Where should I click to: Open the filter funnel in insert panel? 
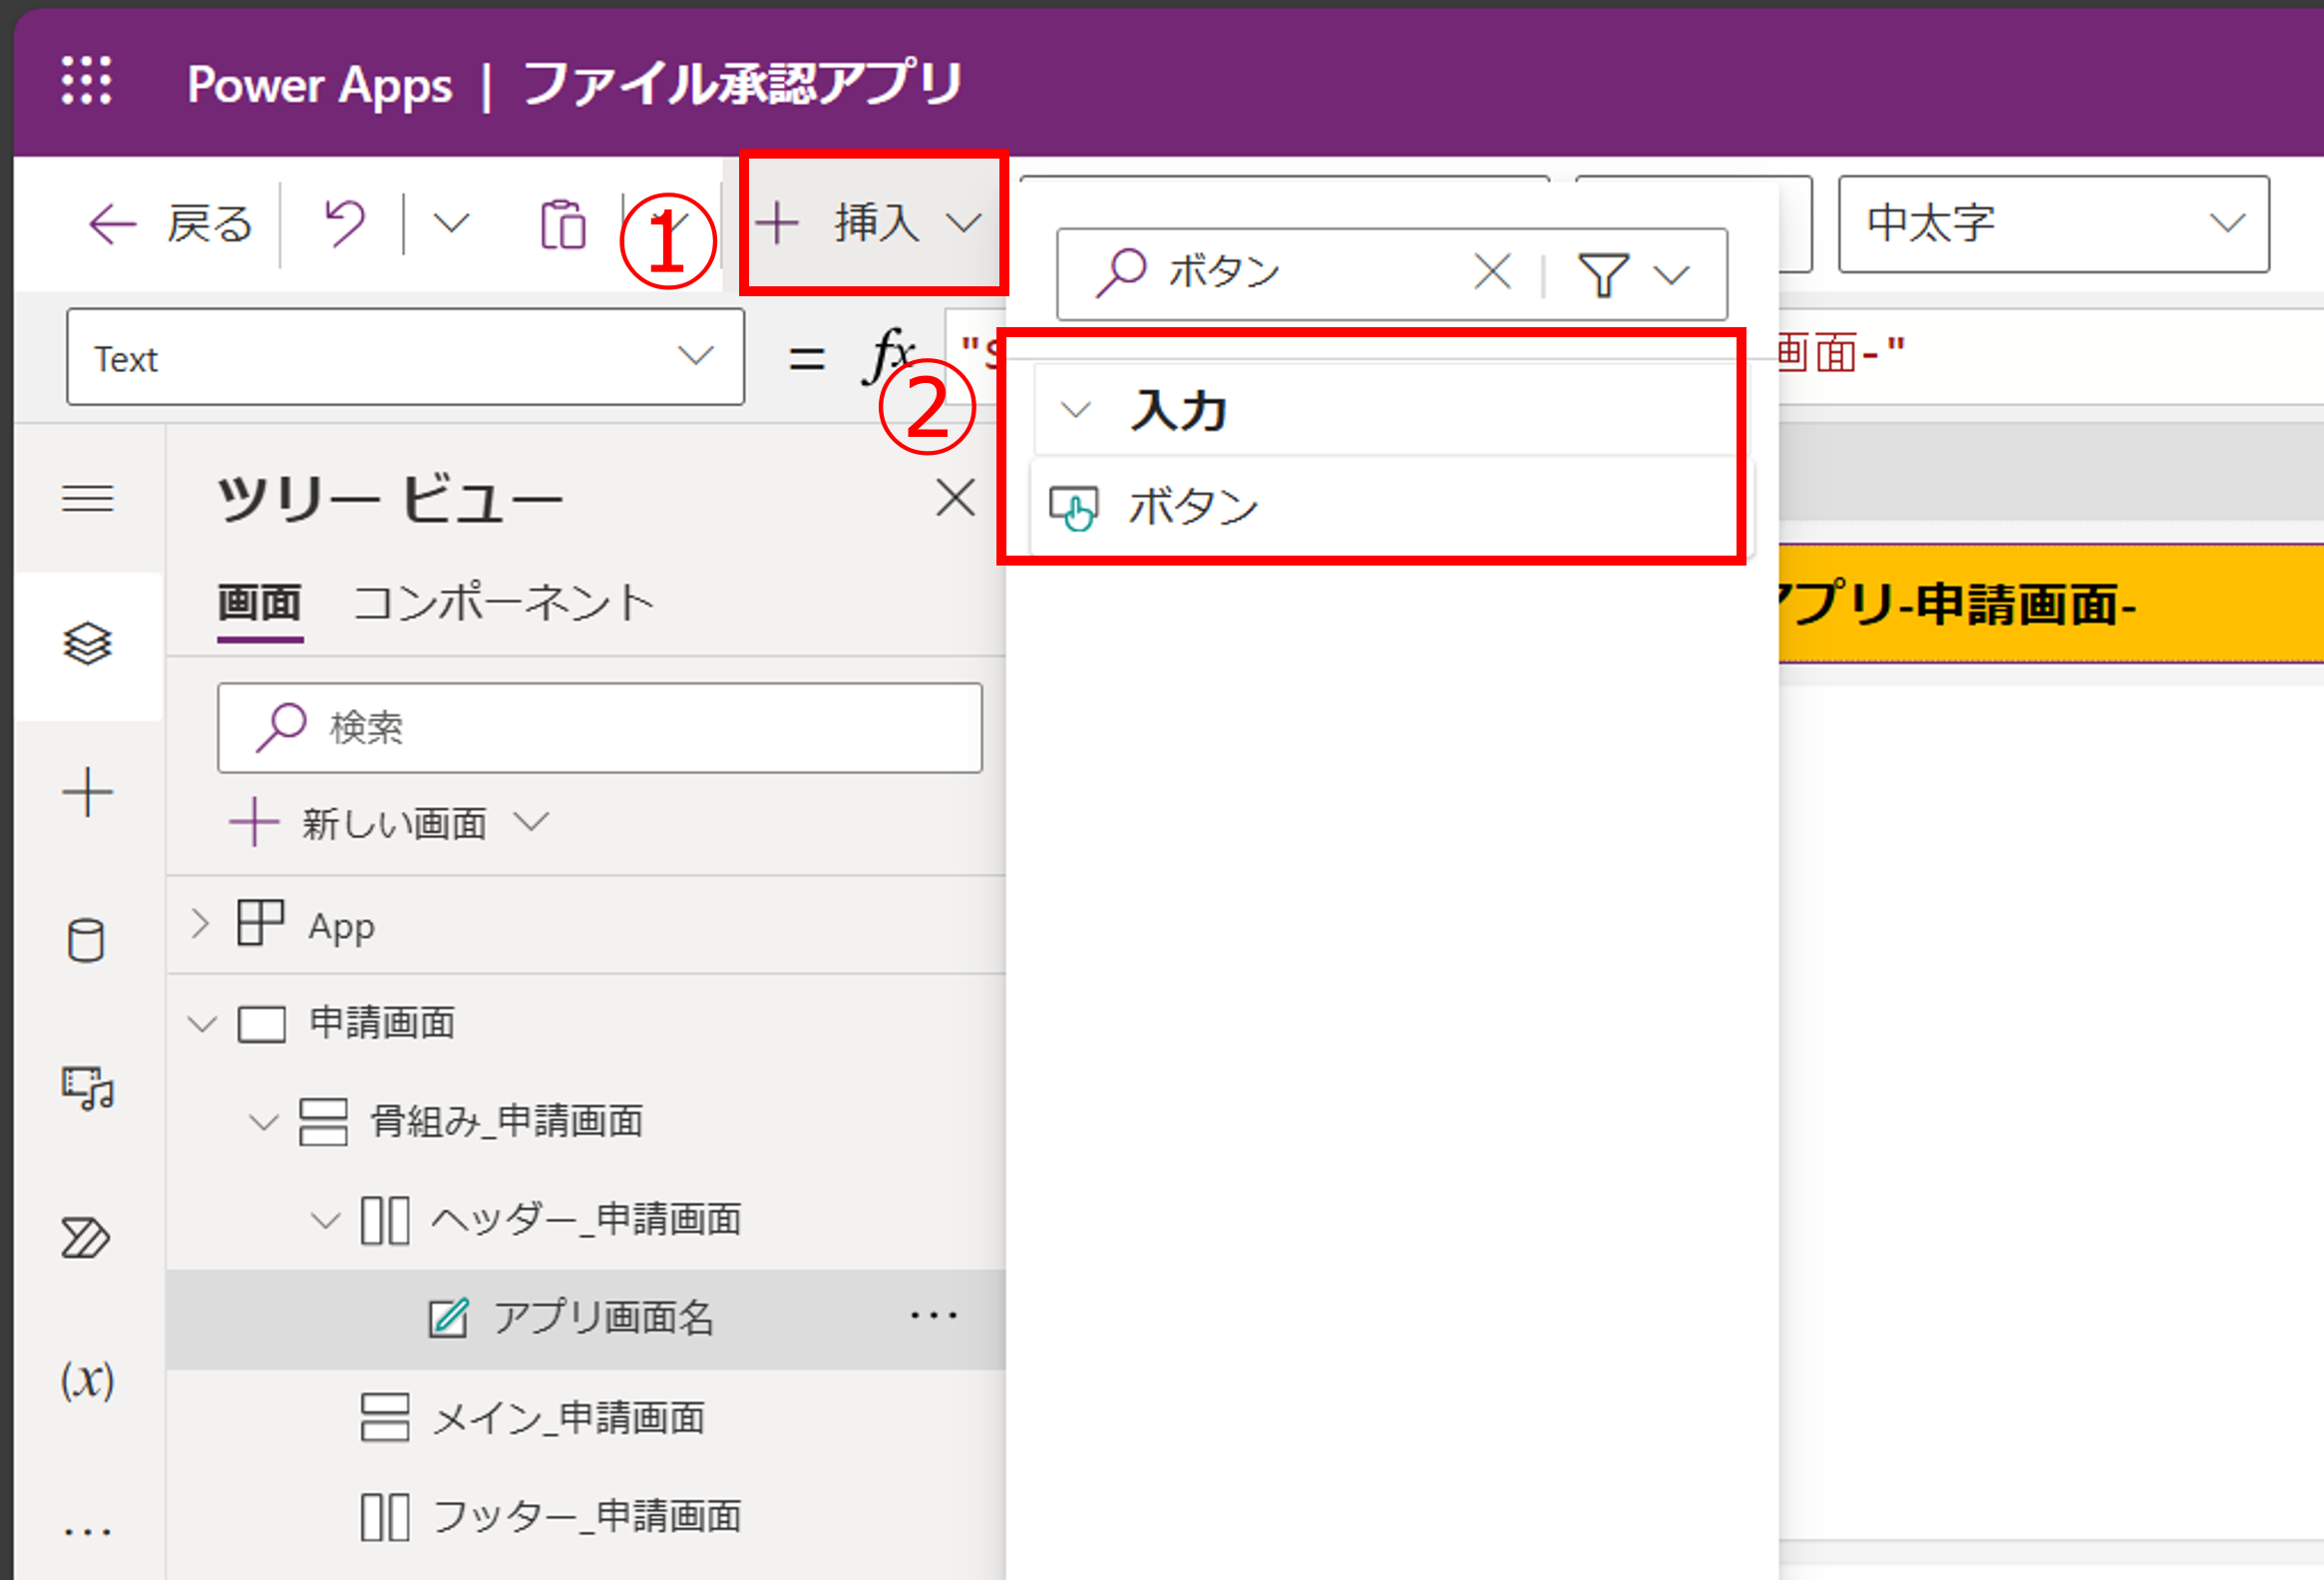(x=1603, y=274)
